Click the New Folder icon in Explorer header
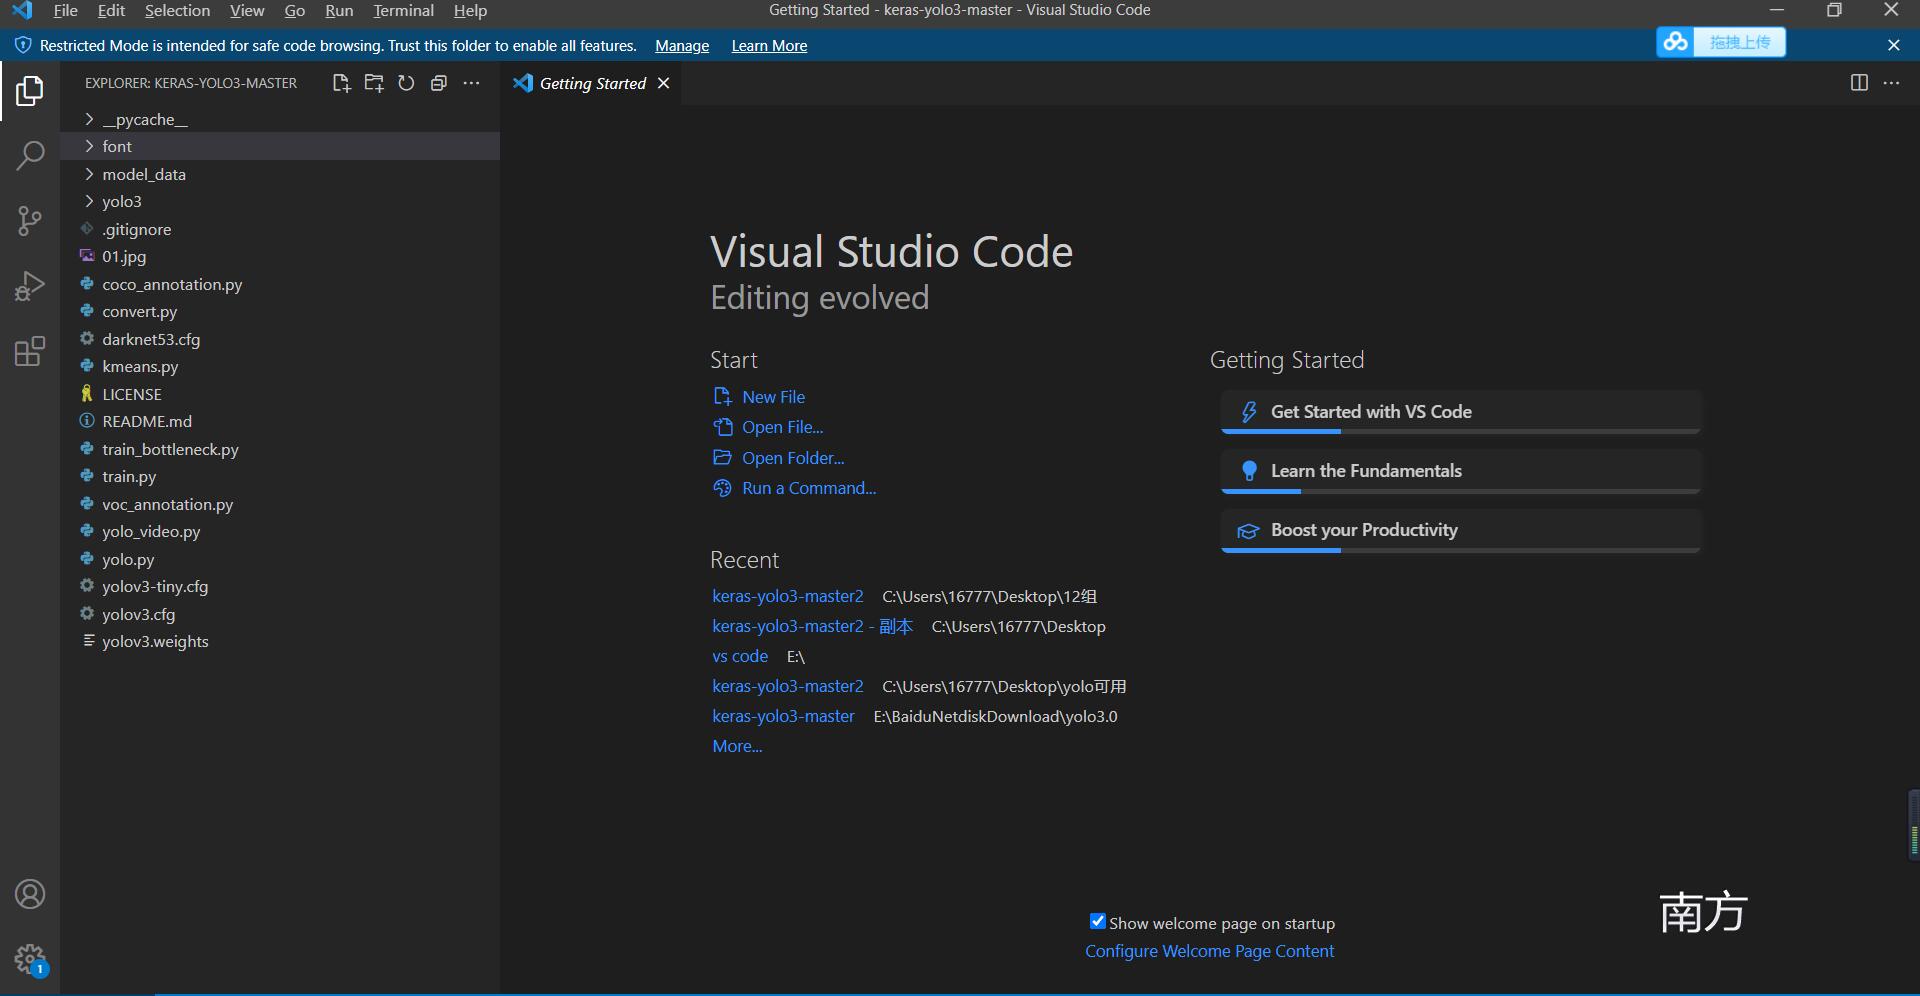This screenshot has height=996, width=1920. [374, 83]
